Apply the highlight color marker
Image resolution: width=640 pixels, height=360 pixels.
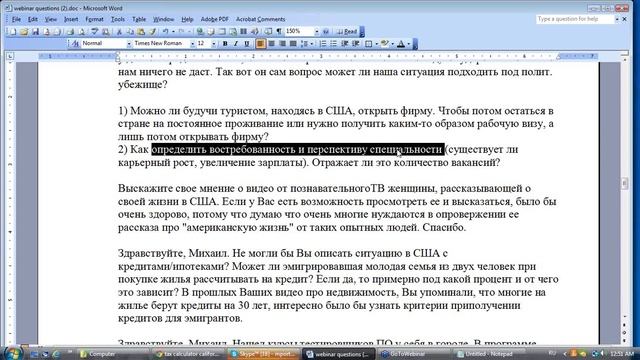[385, 43]
